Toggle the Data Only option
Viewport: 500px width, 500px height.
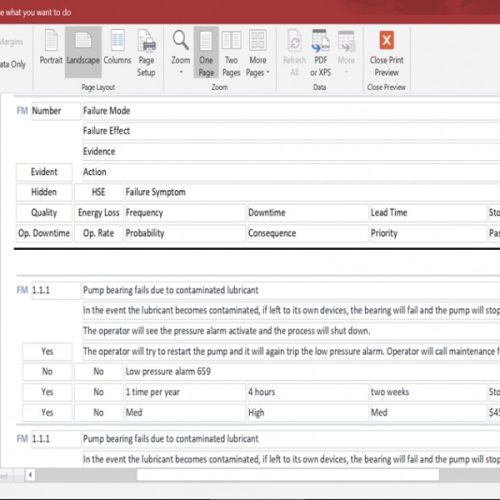coord(12,64)
